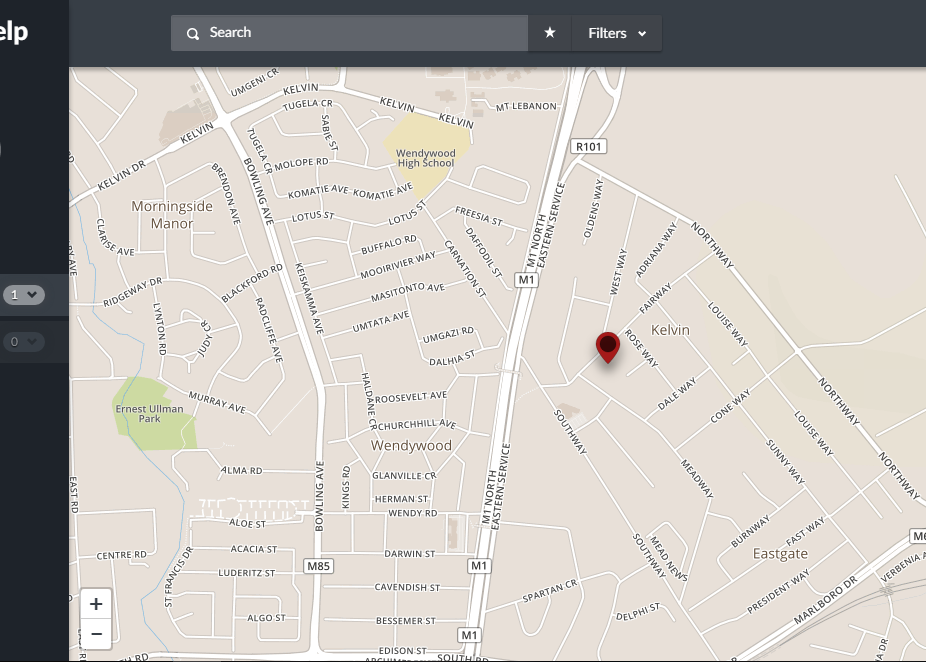Click the R101 road shield
Screen dimensions: 926x662
(x=588, y=146)
